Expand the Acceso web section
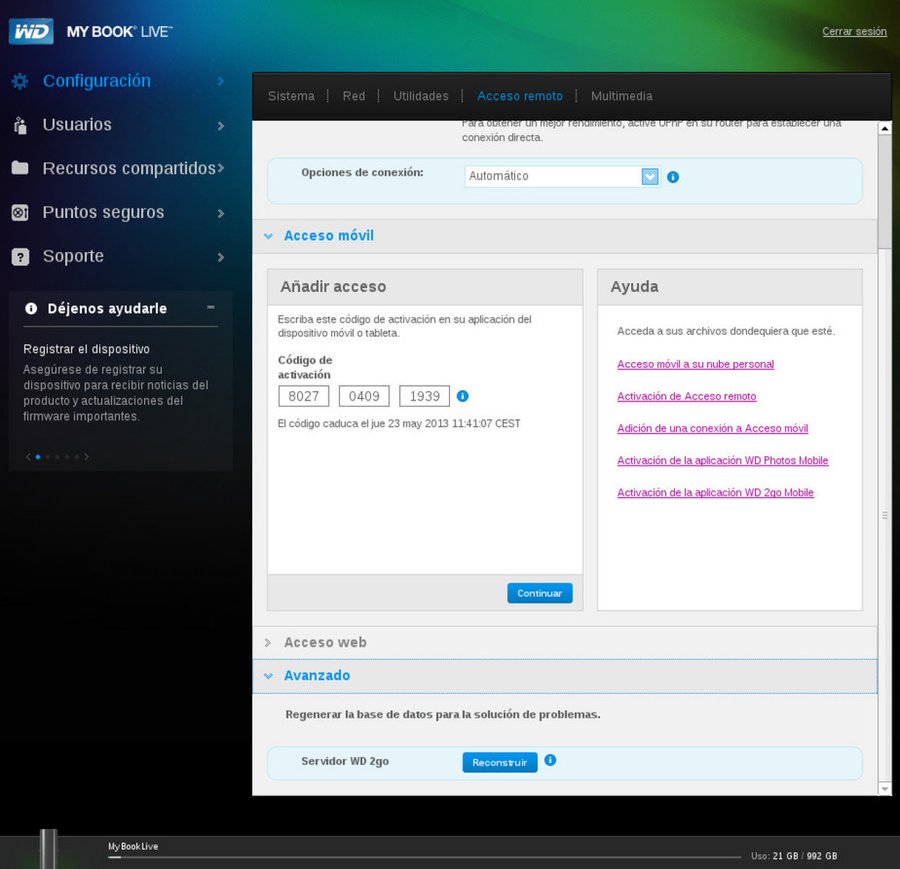900x869 pixels. point(268,643)
